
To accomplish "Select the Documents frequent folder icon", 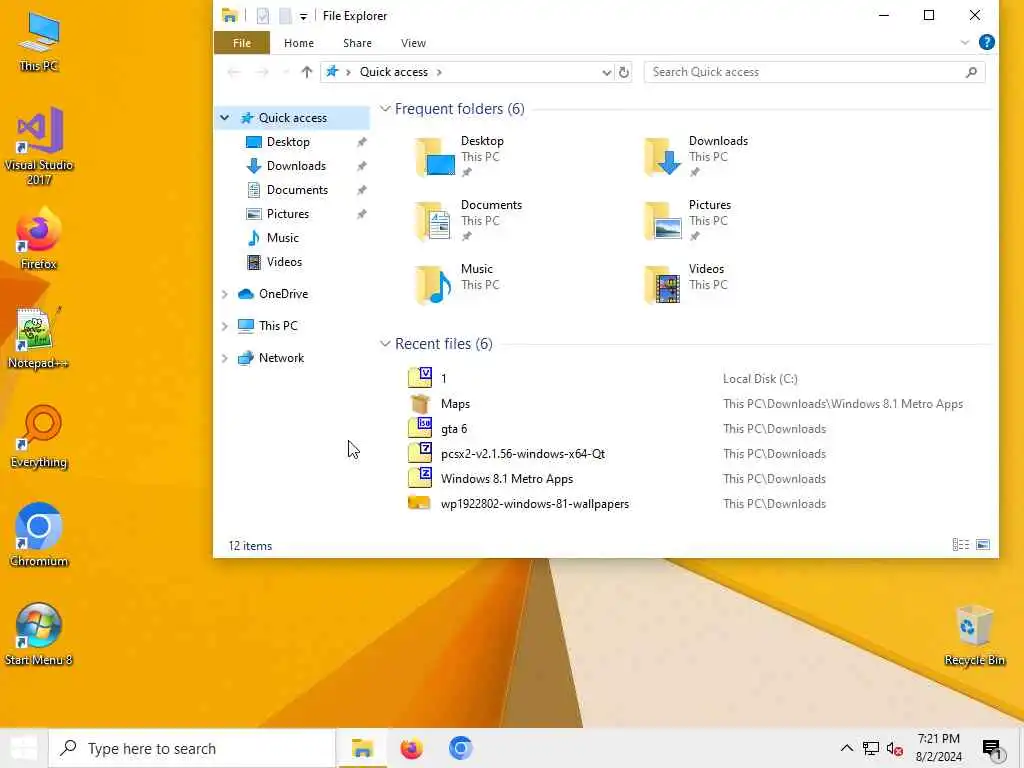I will pyautogui.click(x=435, y=221).
